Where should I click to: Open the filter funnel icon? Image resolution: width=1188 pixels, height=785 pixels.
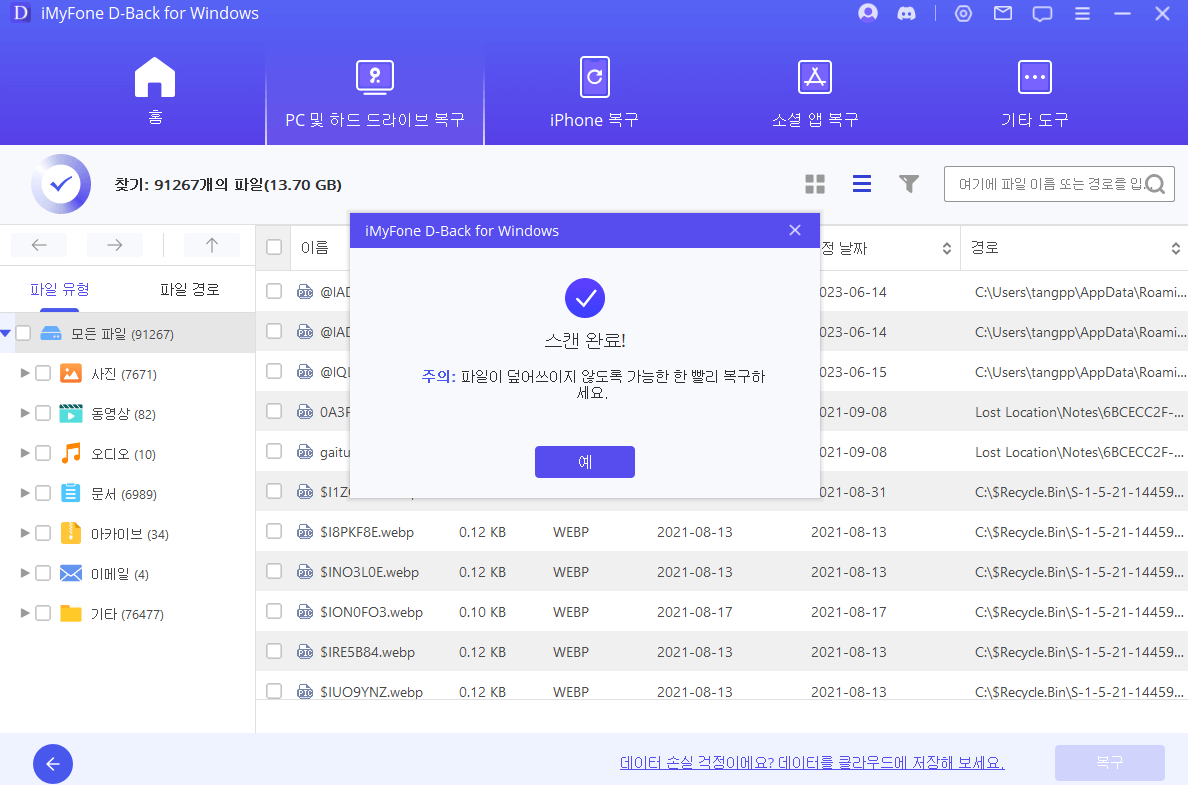coord(908,184)
